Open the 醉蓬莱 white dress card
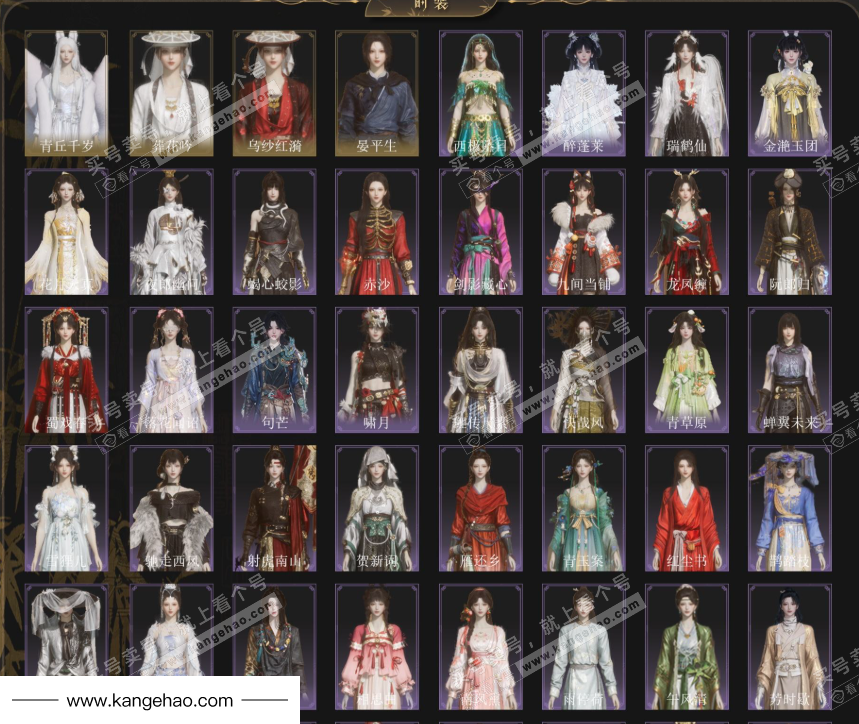Viewport: 859px width, 724px height. click(x=583, y=93)
